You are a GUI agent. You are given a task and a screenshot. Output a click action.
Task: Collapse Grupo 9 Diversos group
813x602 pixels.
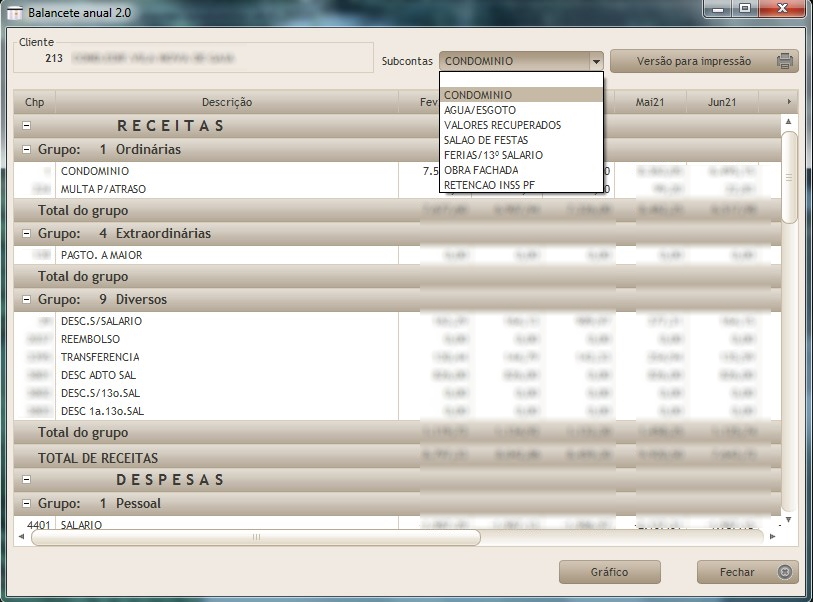(26, 299)
